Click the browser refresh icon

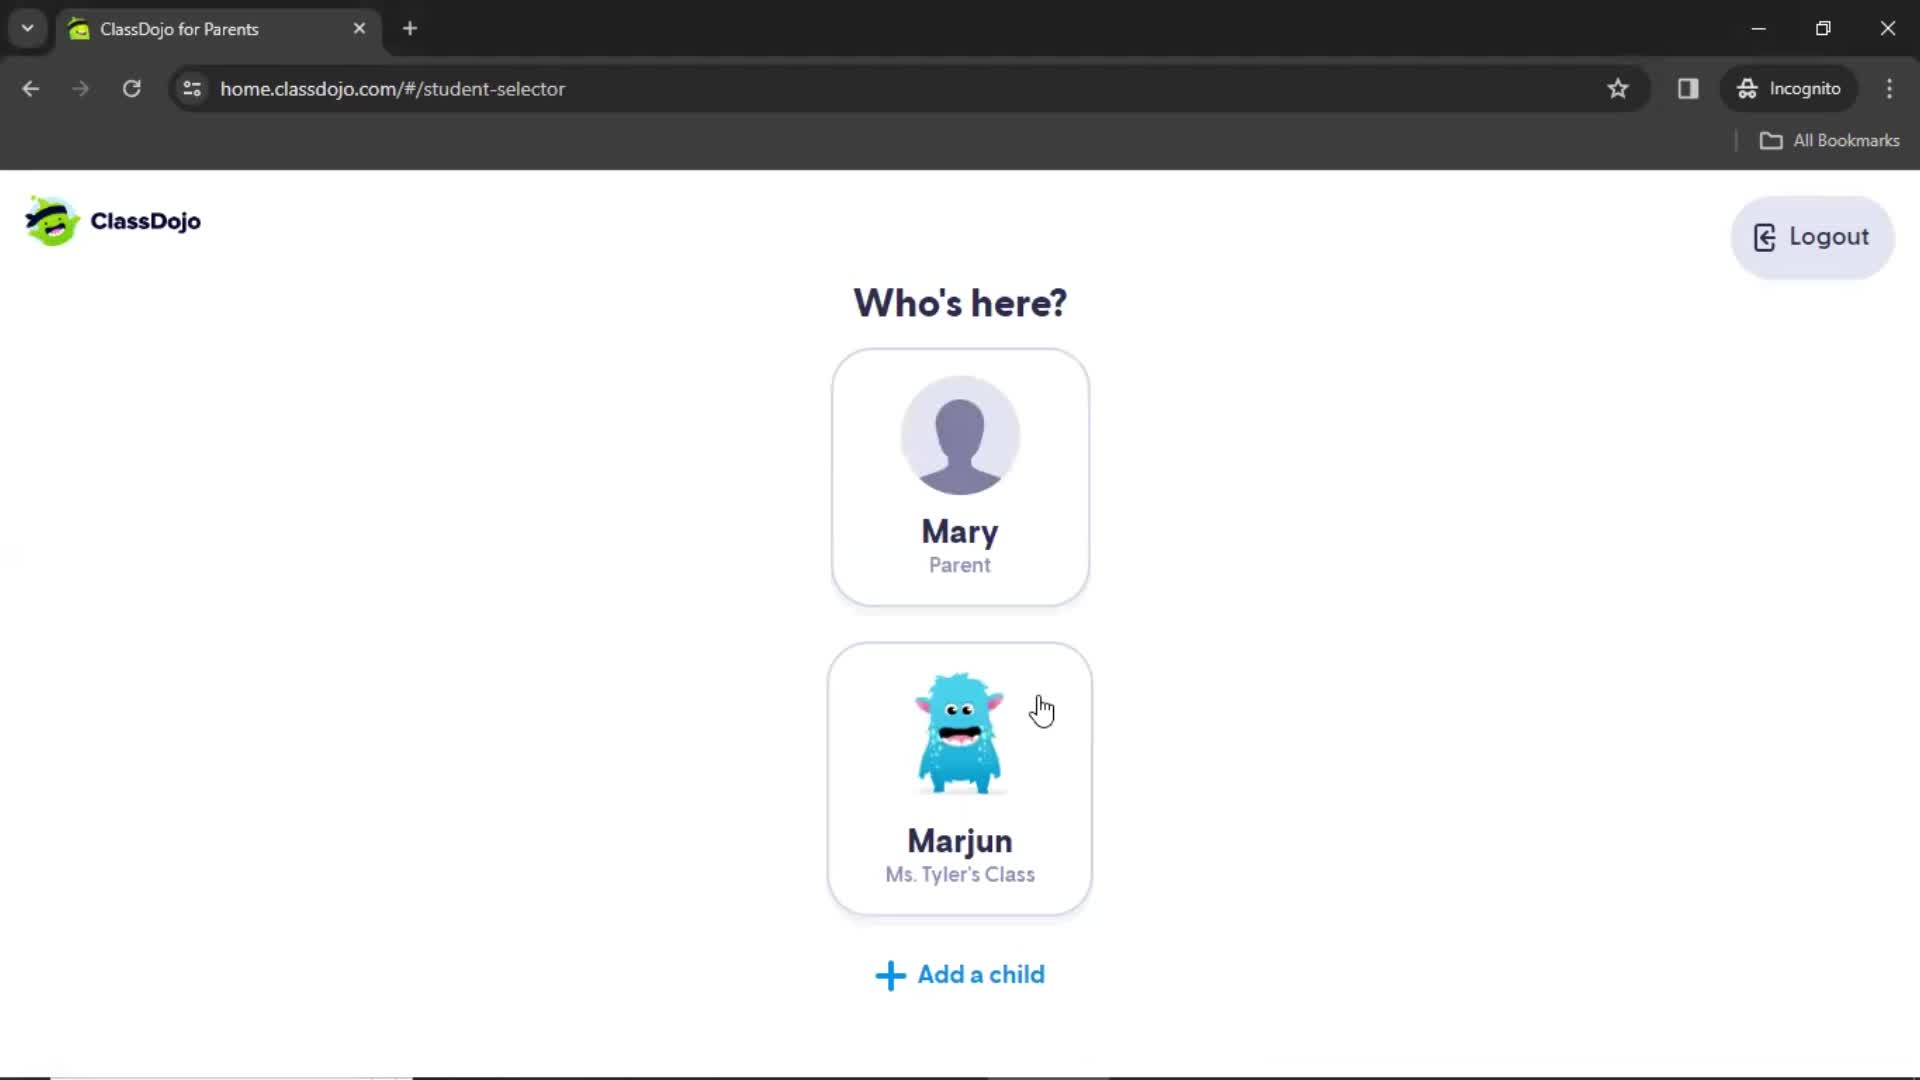pos(131,88)
